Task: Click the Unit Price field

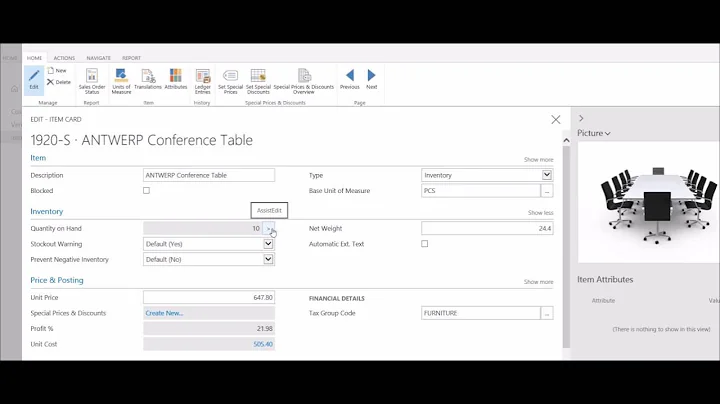Action: tap(209, 297)
